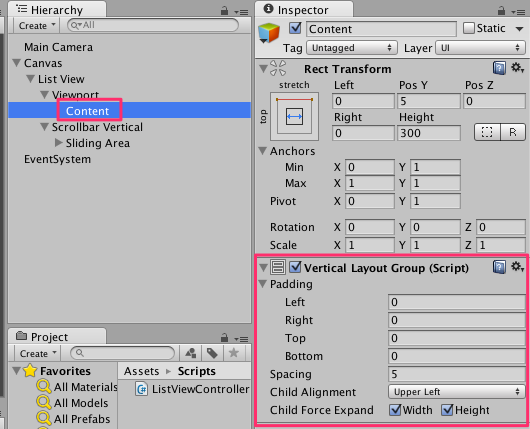This screenshot has height=429, width=530.
Task: Collapse the Vertical Layout Group component
Action: pos(263,268)
